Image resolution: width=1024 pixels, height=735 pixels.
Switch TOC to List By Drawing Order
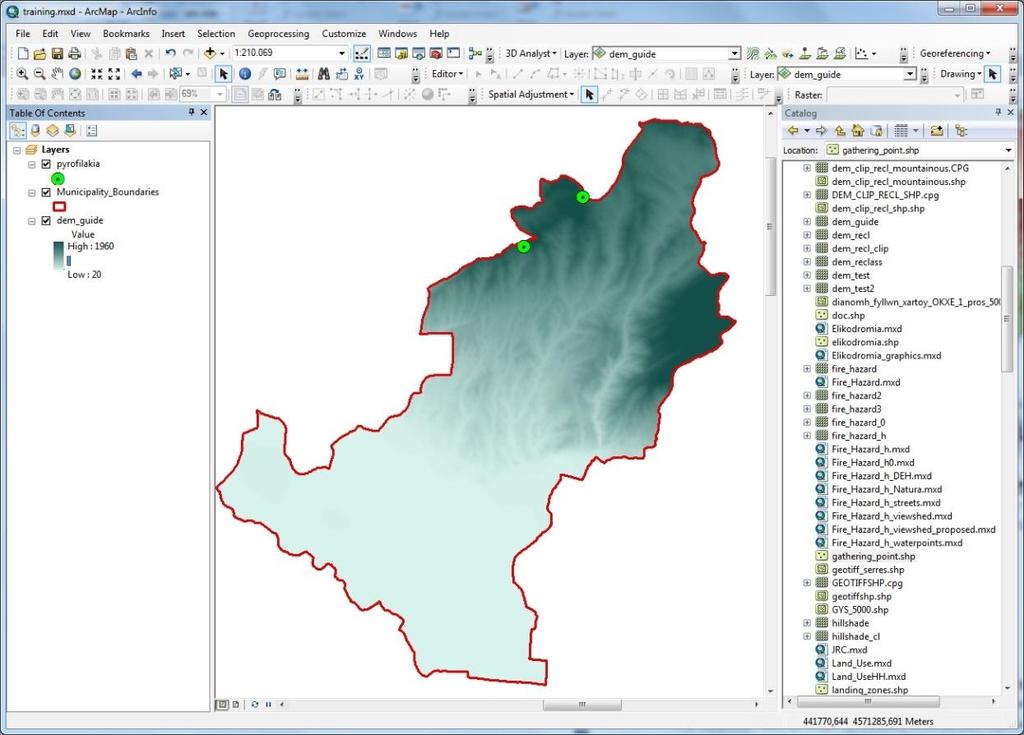[x=18, y=131]
